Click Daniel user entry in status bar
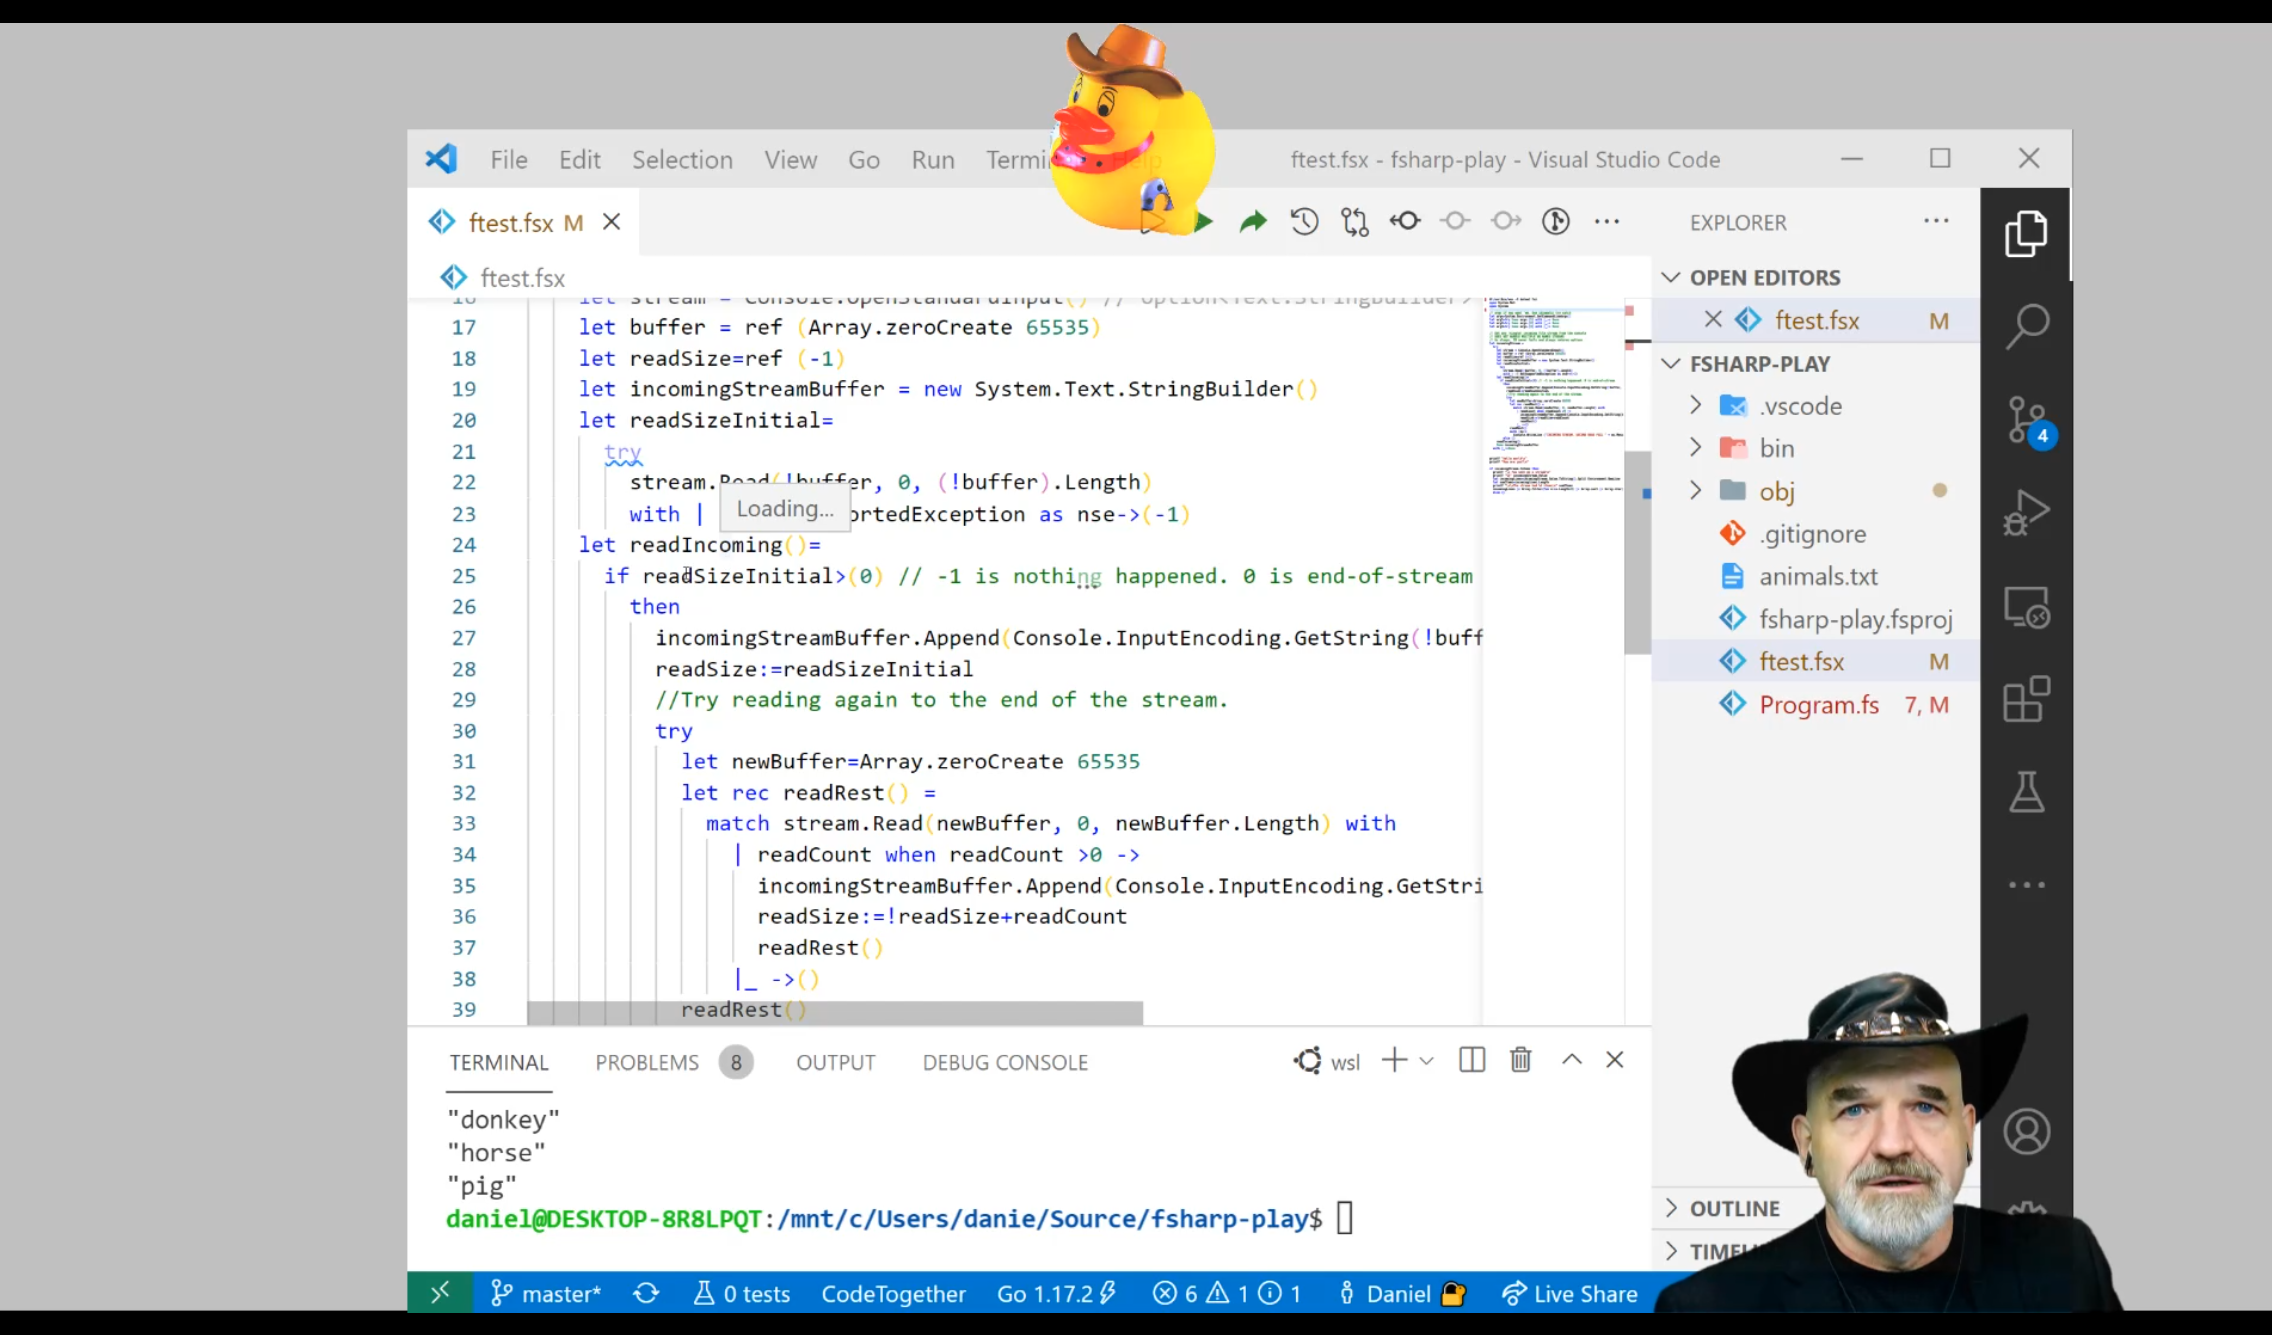The width and height of the screenshot is (2272, 1335). pos(1401,1293)
